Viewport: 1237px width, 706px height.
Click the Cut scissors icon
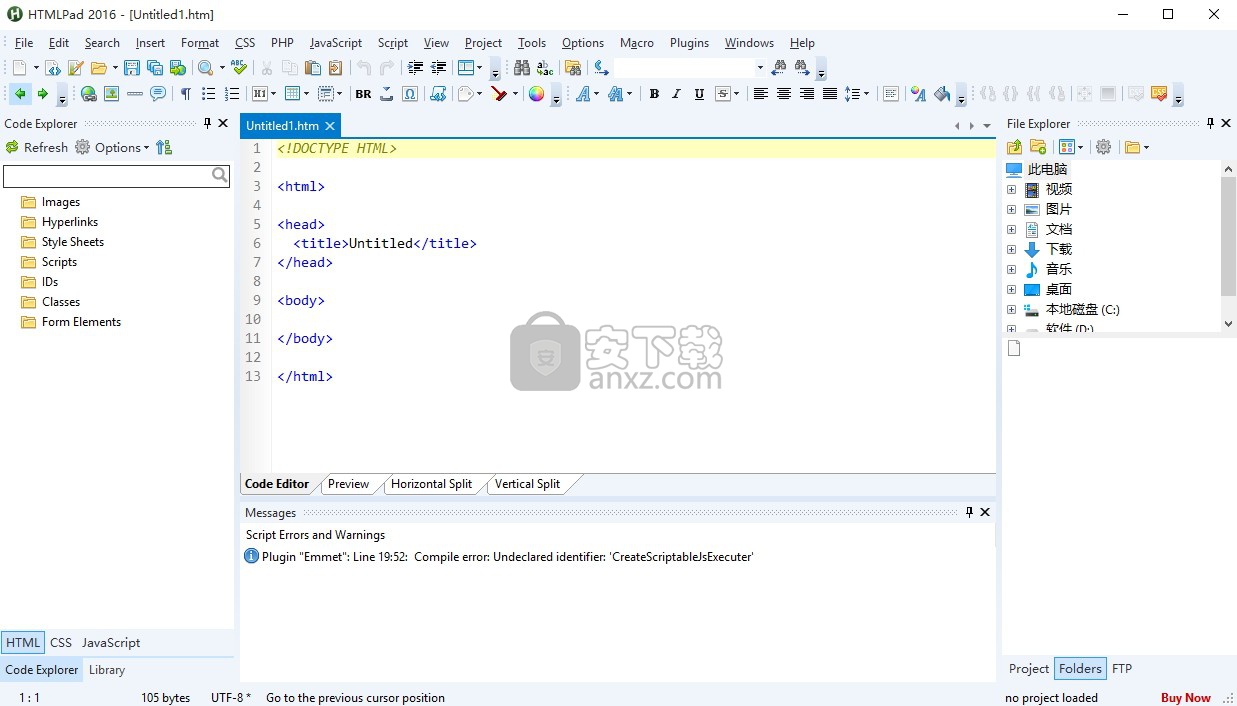266,68
